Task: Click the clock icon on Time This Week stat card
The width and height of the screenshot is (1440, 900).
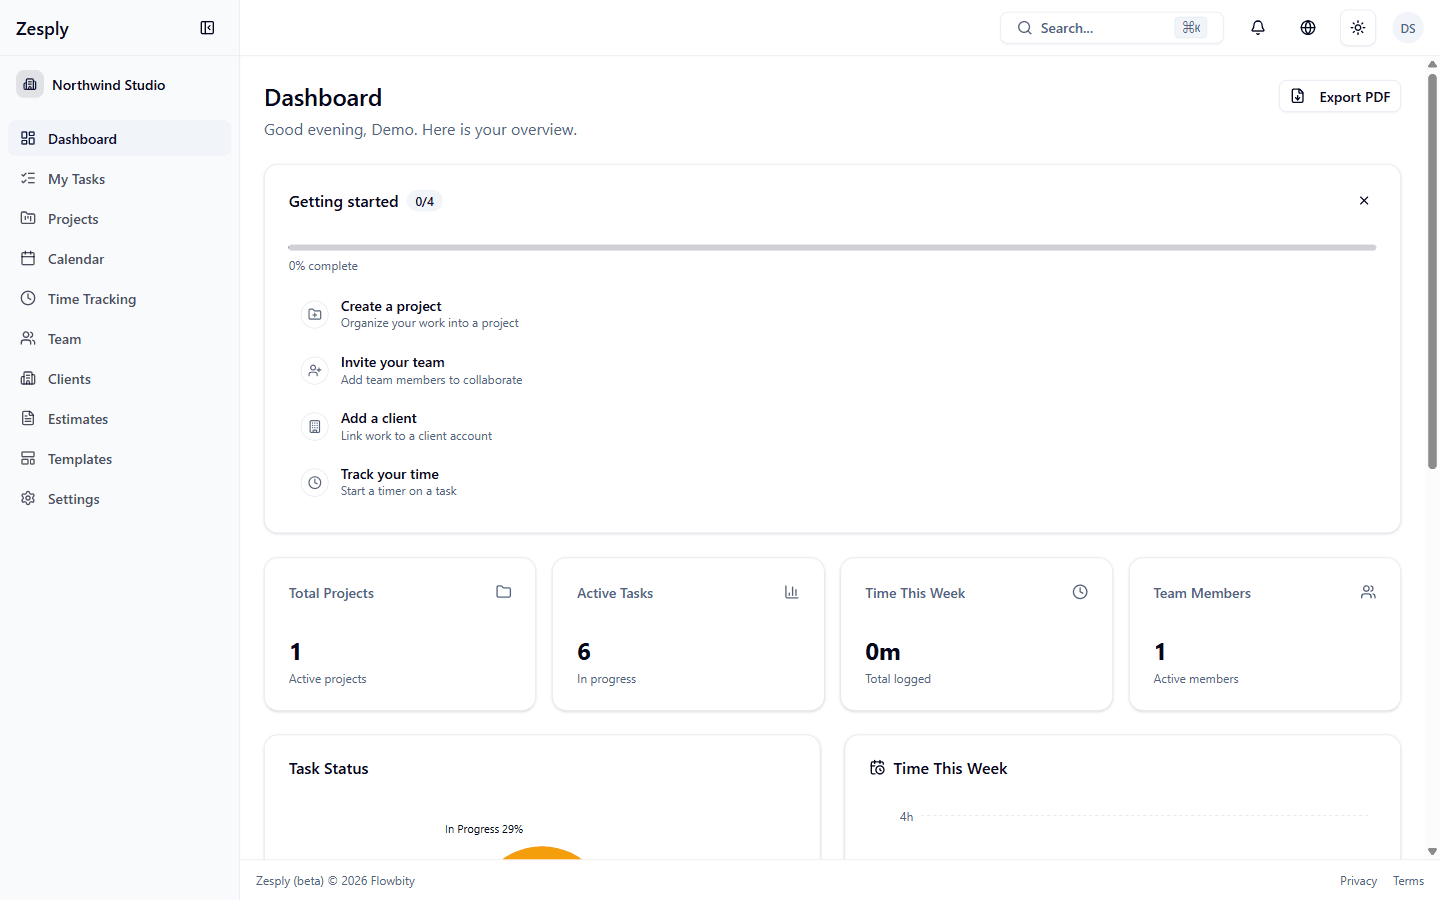Action: point(1080,592)
